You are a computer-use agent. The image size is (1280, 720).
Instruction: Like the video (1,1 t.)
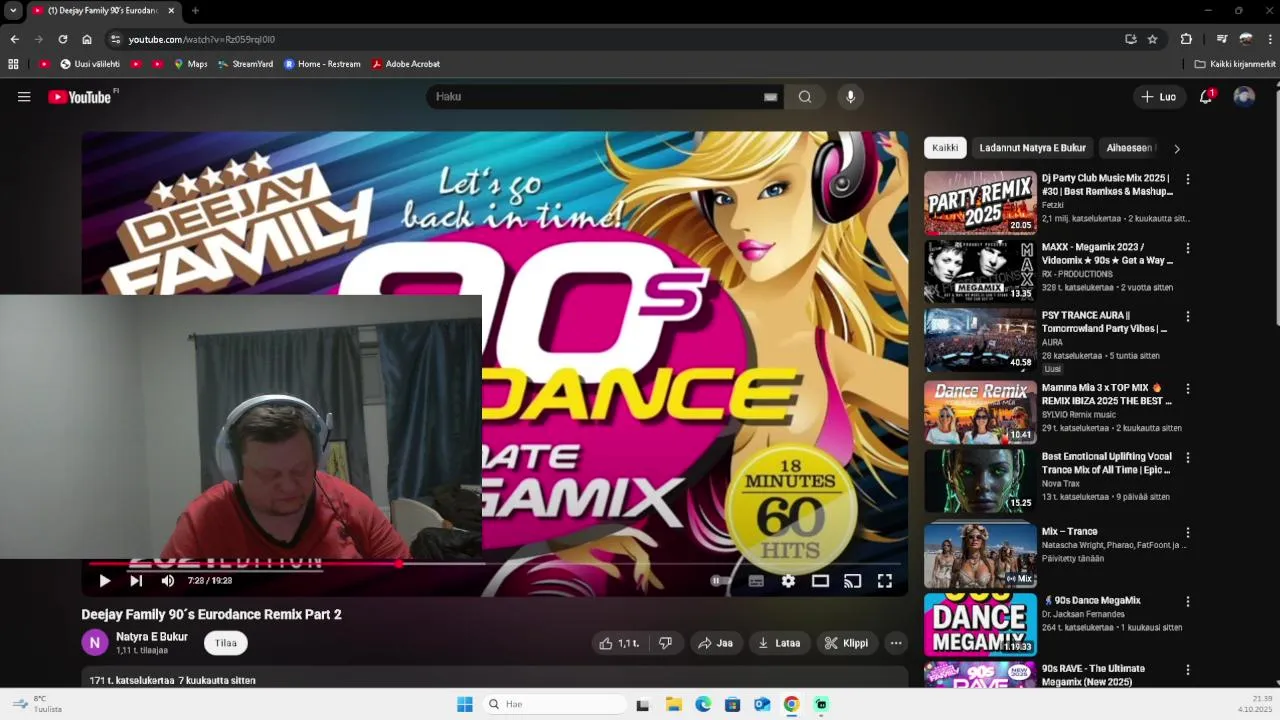[619, 643]
